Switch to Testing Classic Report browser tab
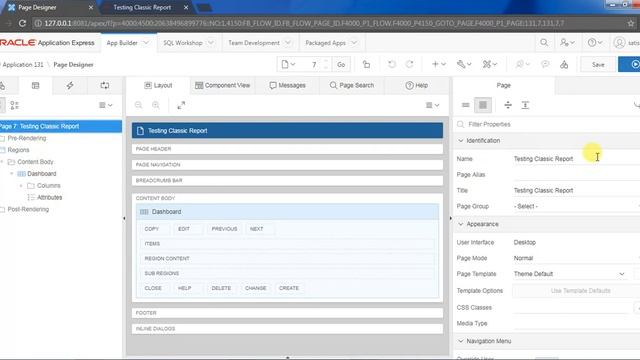The image size is (640, 360). (142, 7)
